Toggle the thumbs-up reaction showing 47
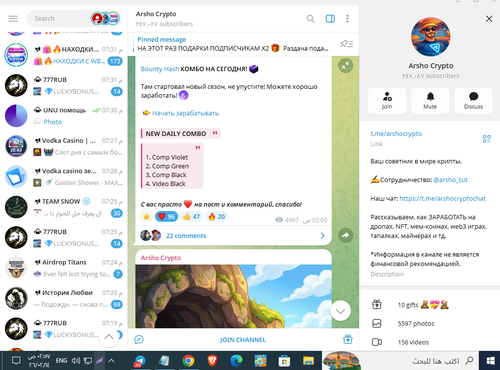The image size is (500, 370). [191, 217]
